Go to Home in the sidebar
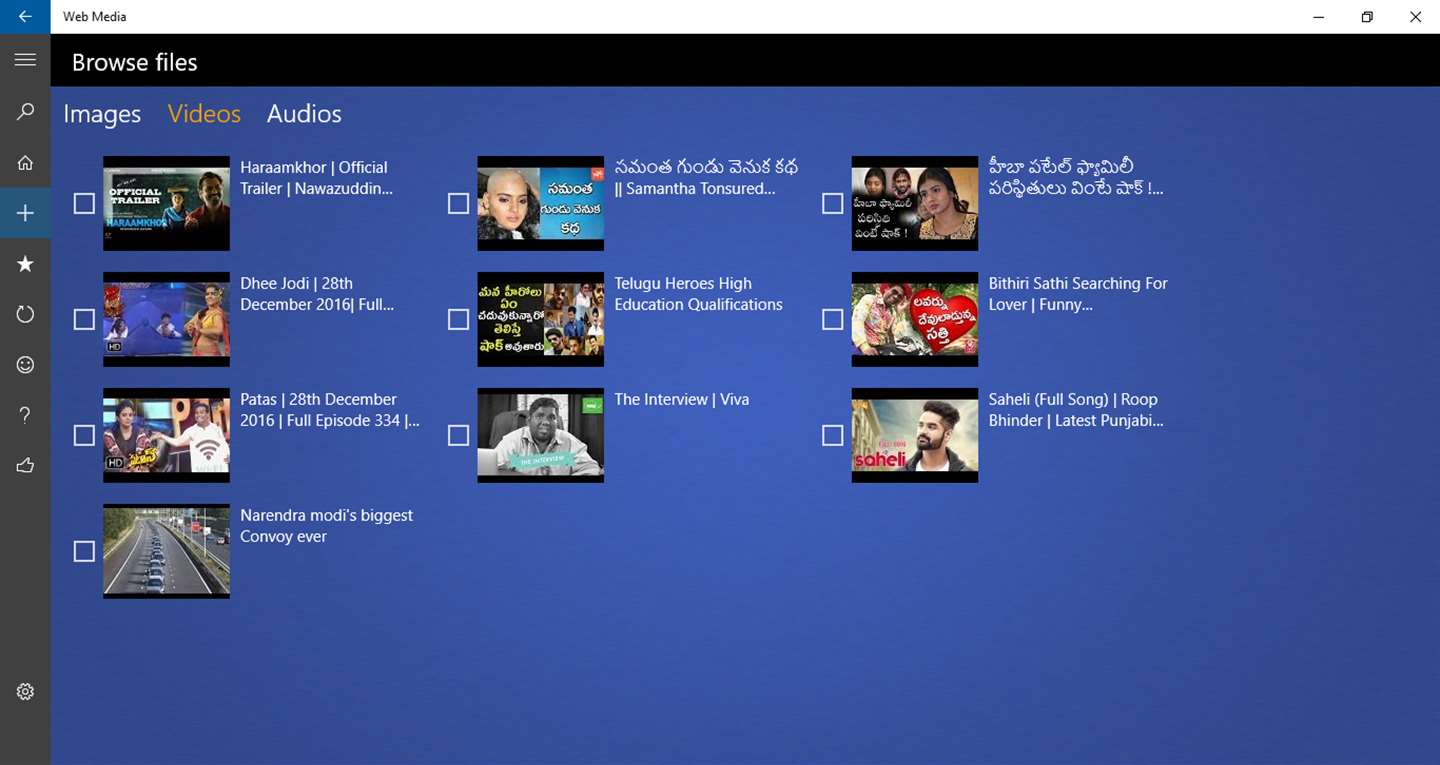The height and width of the screenshot is (765, 1440). (25, 163)
